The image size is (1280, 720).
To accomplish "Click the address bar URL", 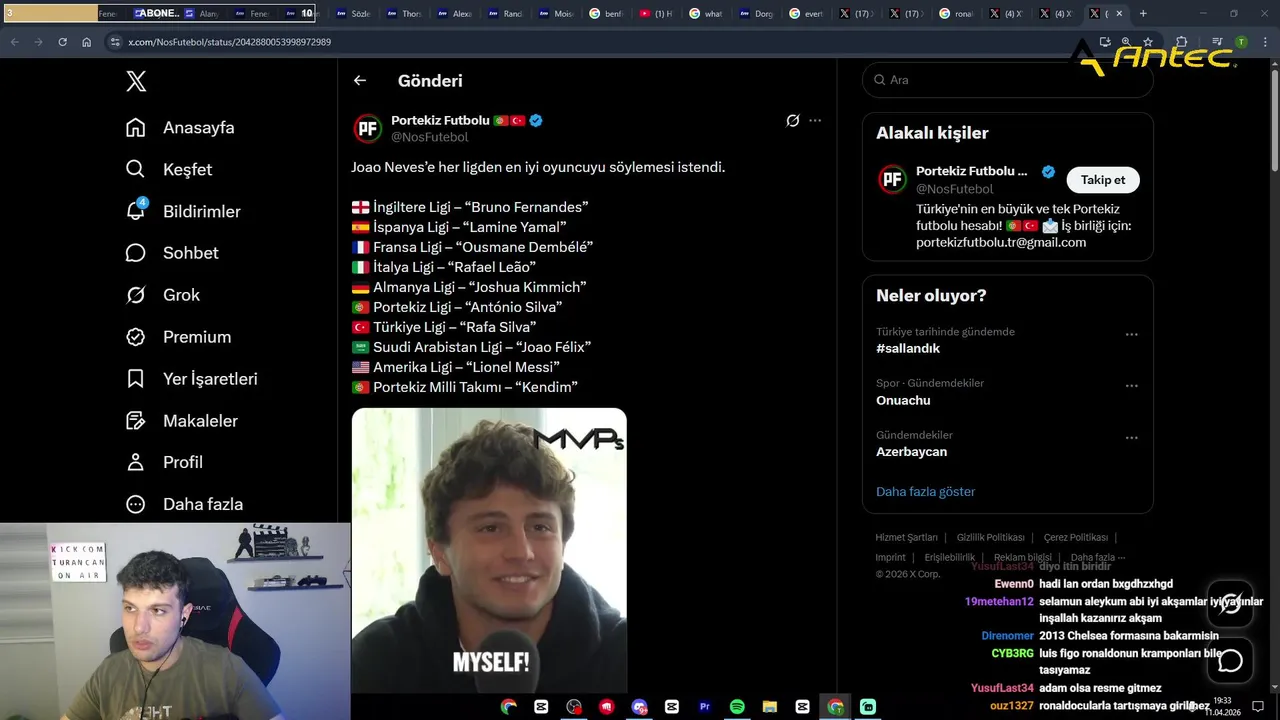I will pos(230,42).
